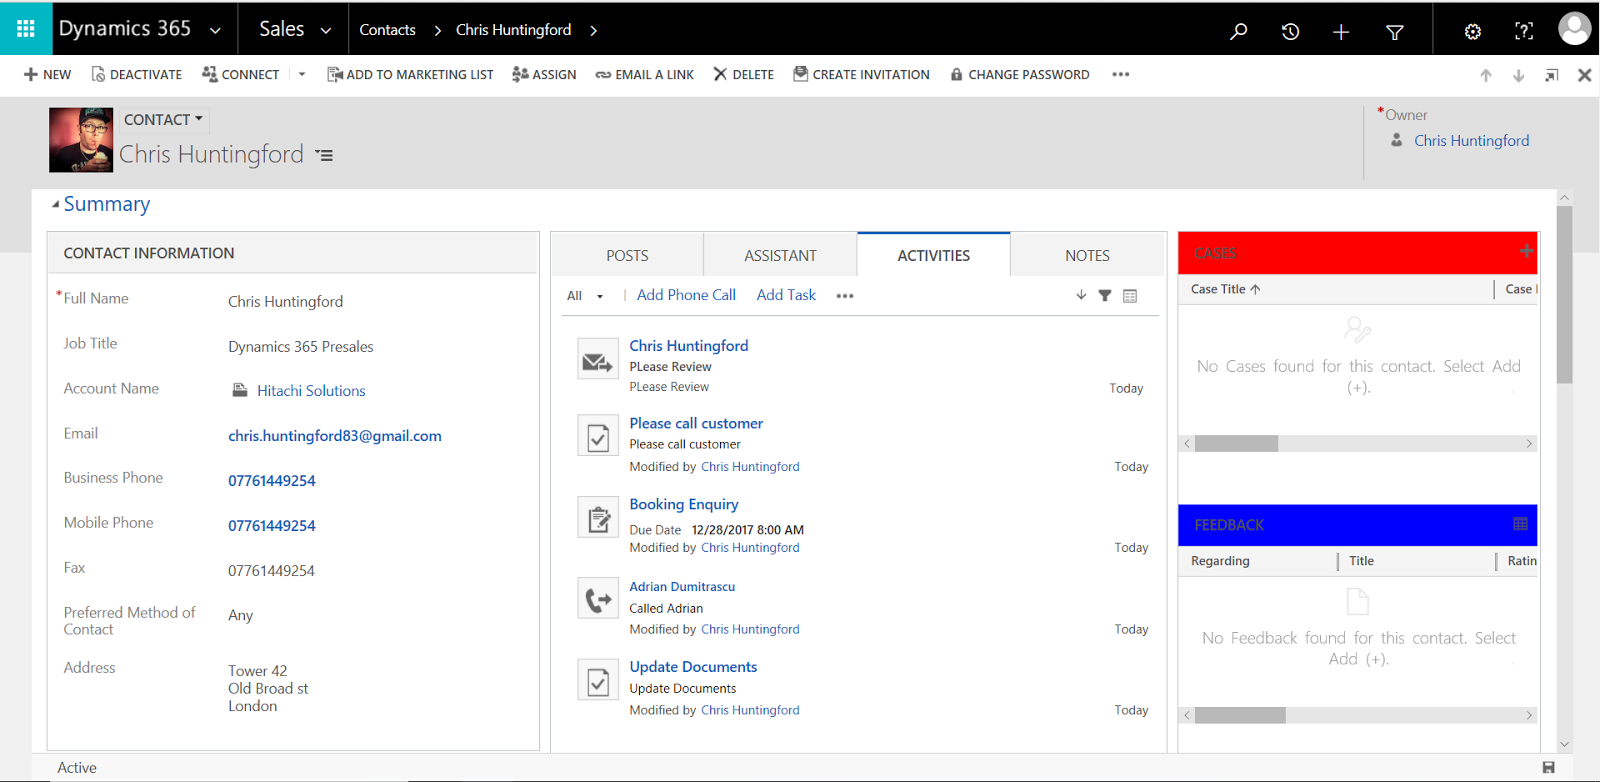Click the quick create plus icon
This screenshot has height=782, width=1600.
coord(1341,32)
